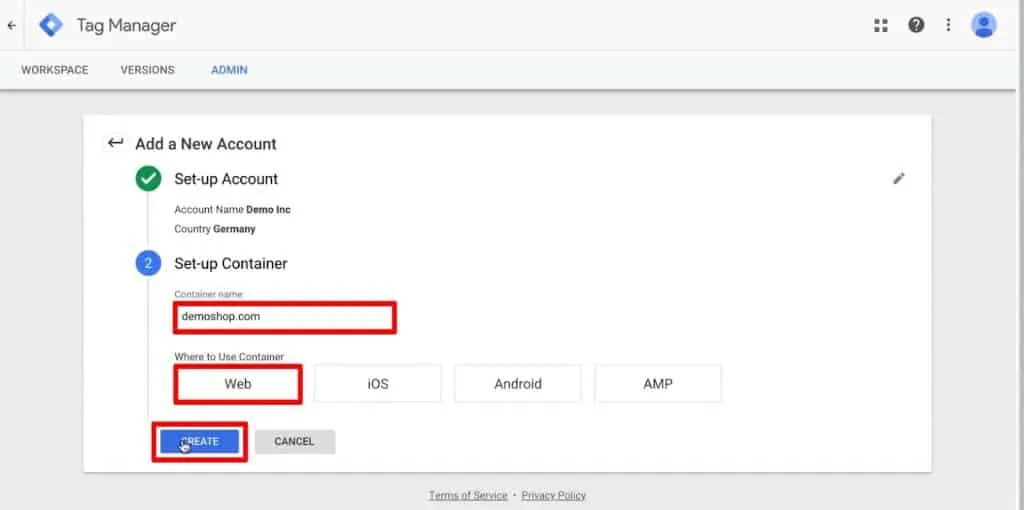Select iOS as container platform
The height and width of the screenshot is (510, 1024).
click(377, 384)
